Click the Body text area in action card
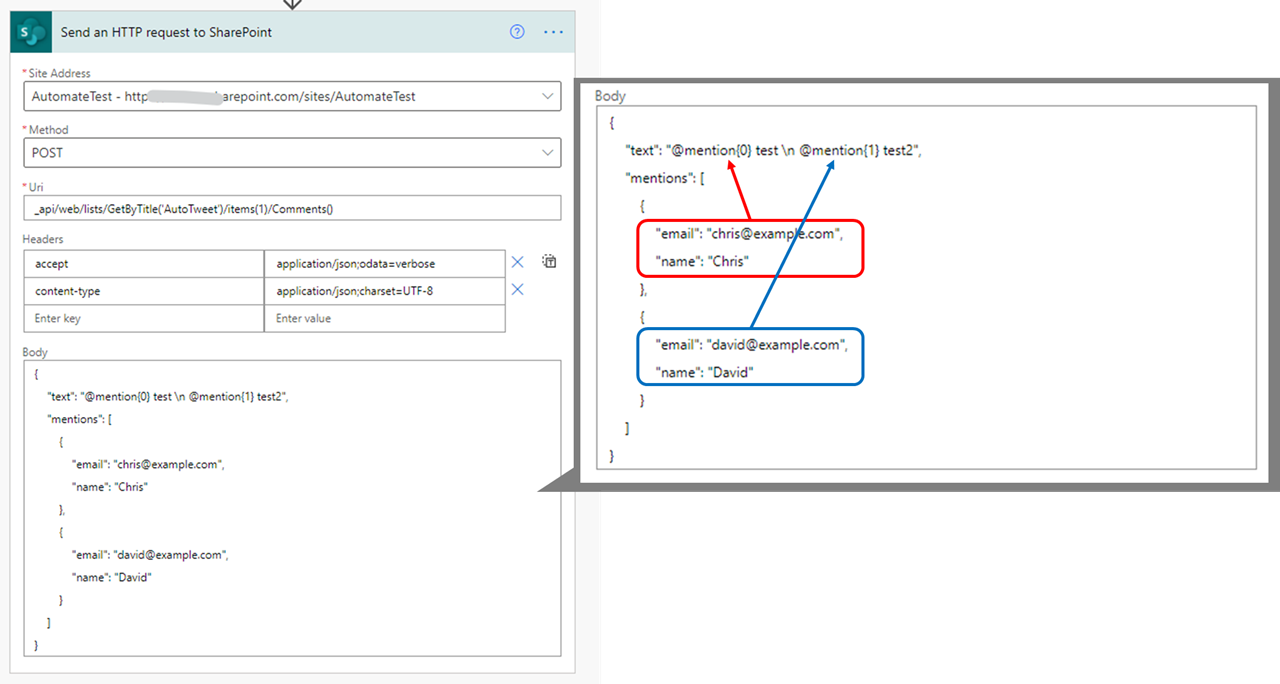Image resolution: width=1280 pixels, height=684 pixels. point(292,508)
